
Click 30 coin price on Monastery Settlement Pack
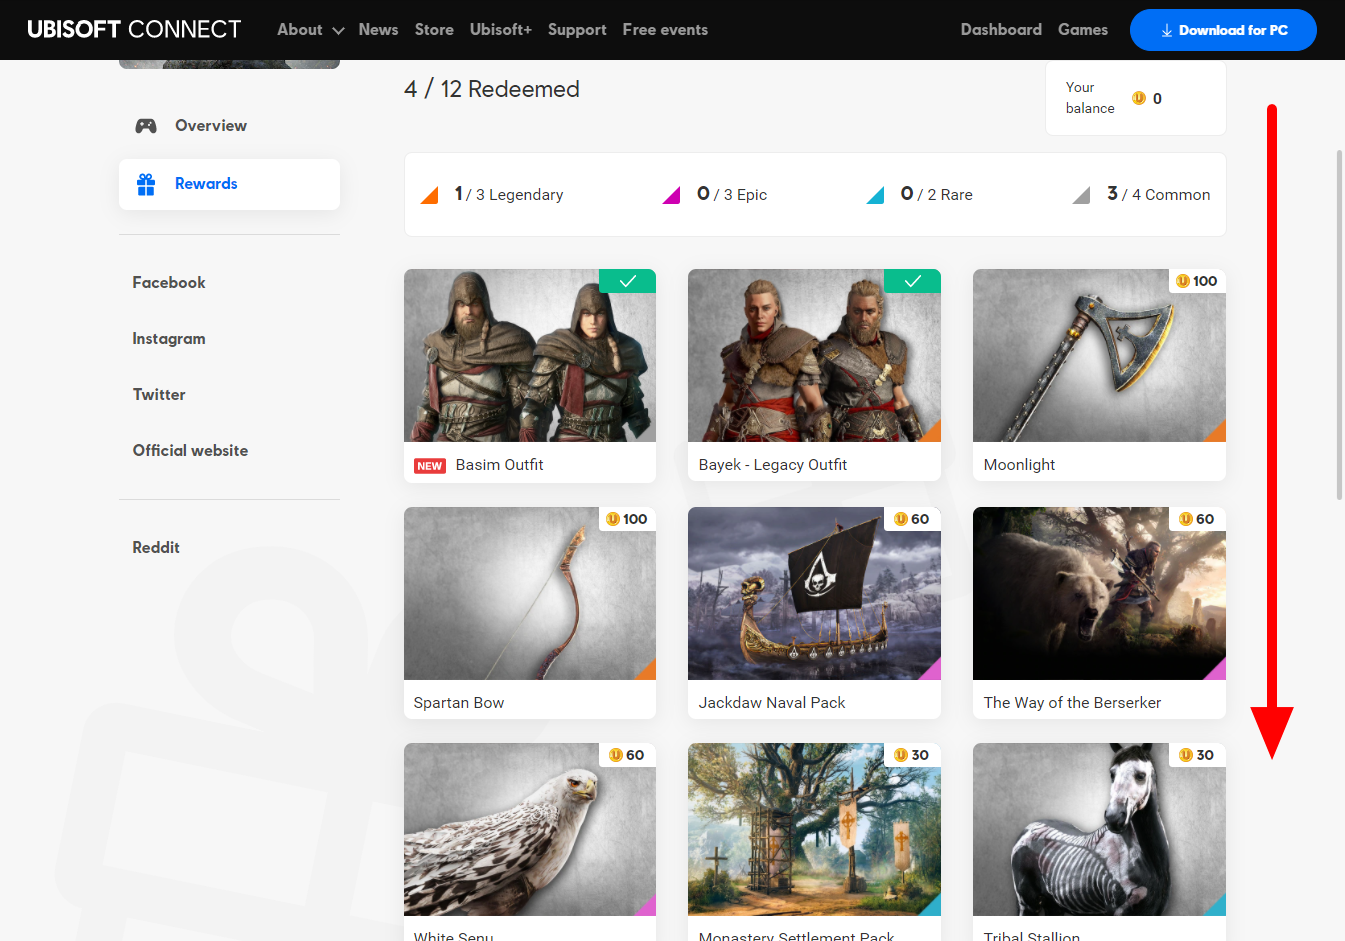pyautogui.click(x=912, y=755)
